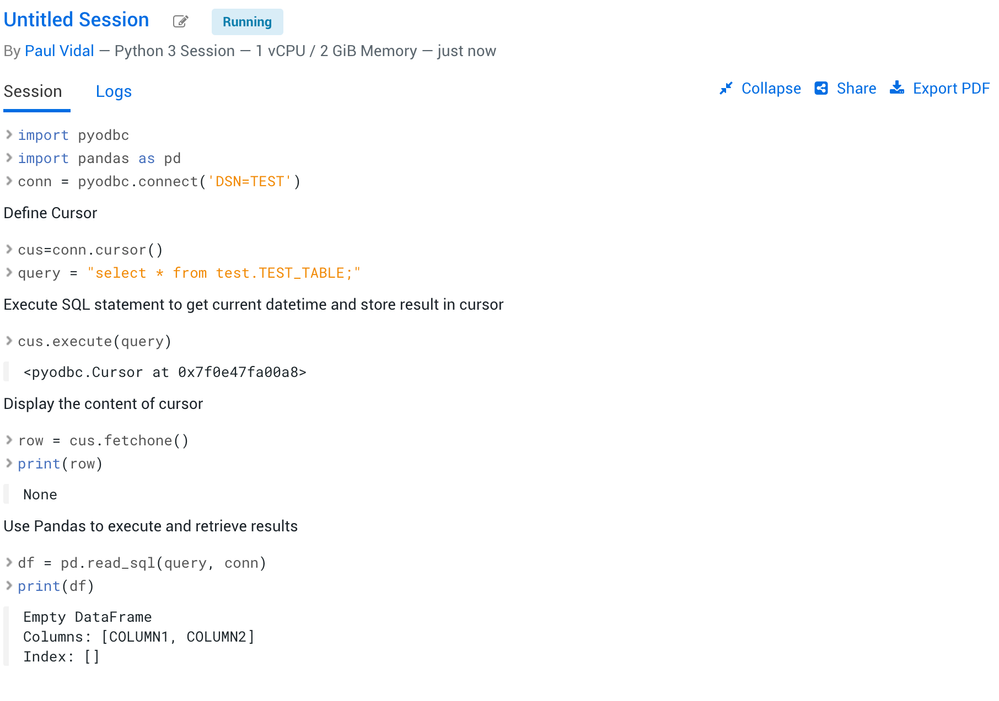
Task: Click the Collapse arrows icon
Action: click(726, 89)
